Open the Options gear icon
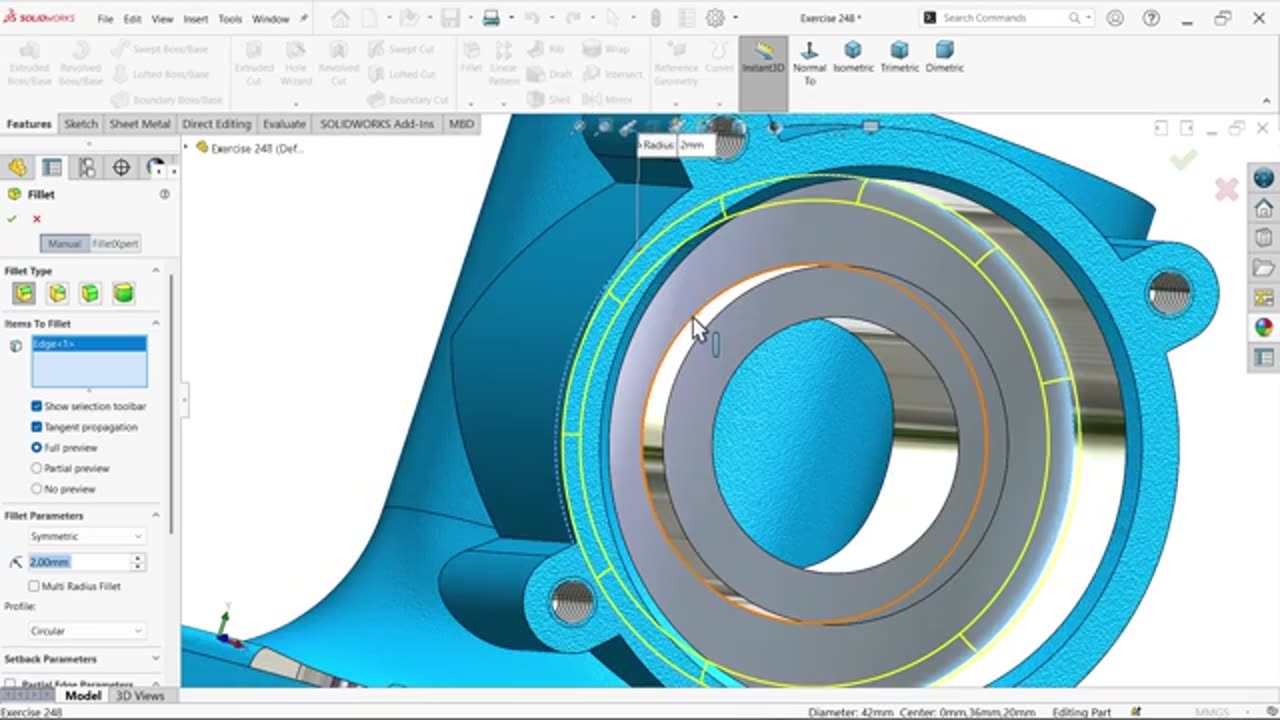This screenshot has width=1280, height=720. [715, 18]
